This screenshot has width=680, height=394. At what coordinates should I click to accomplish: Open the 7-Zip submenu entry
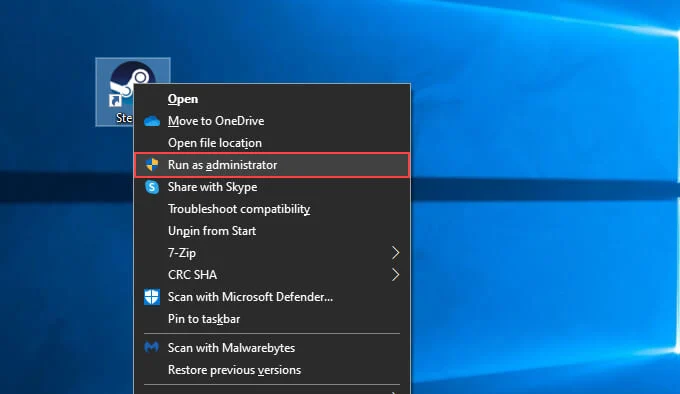[272, 253]
